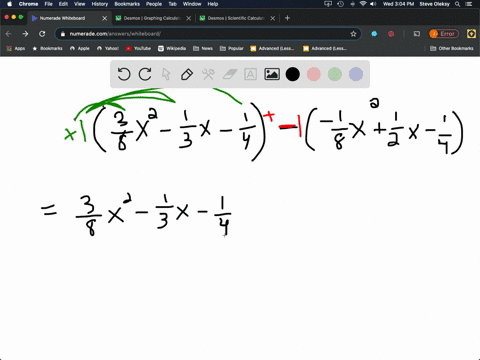Insert an image with picture icon

coord(272,74)
